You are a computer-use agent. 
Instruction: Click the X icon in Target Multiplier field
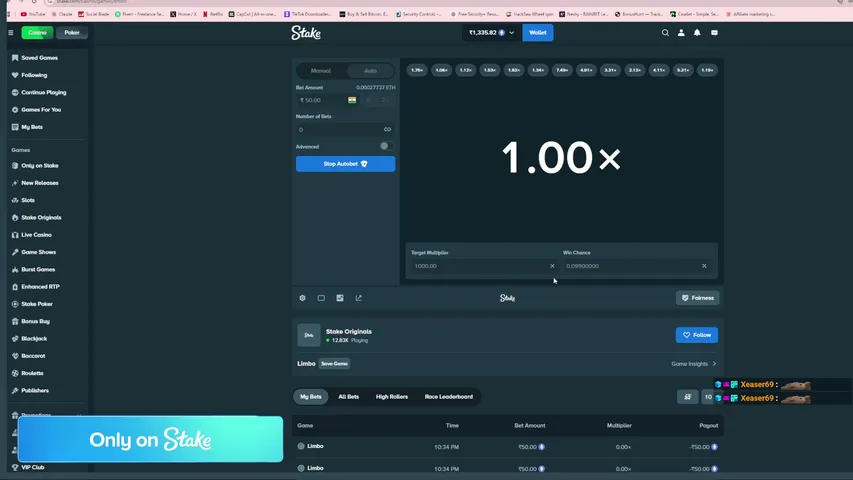click(552, 266)
